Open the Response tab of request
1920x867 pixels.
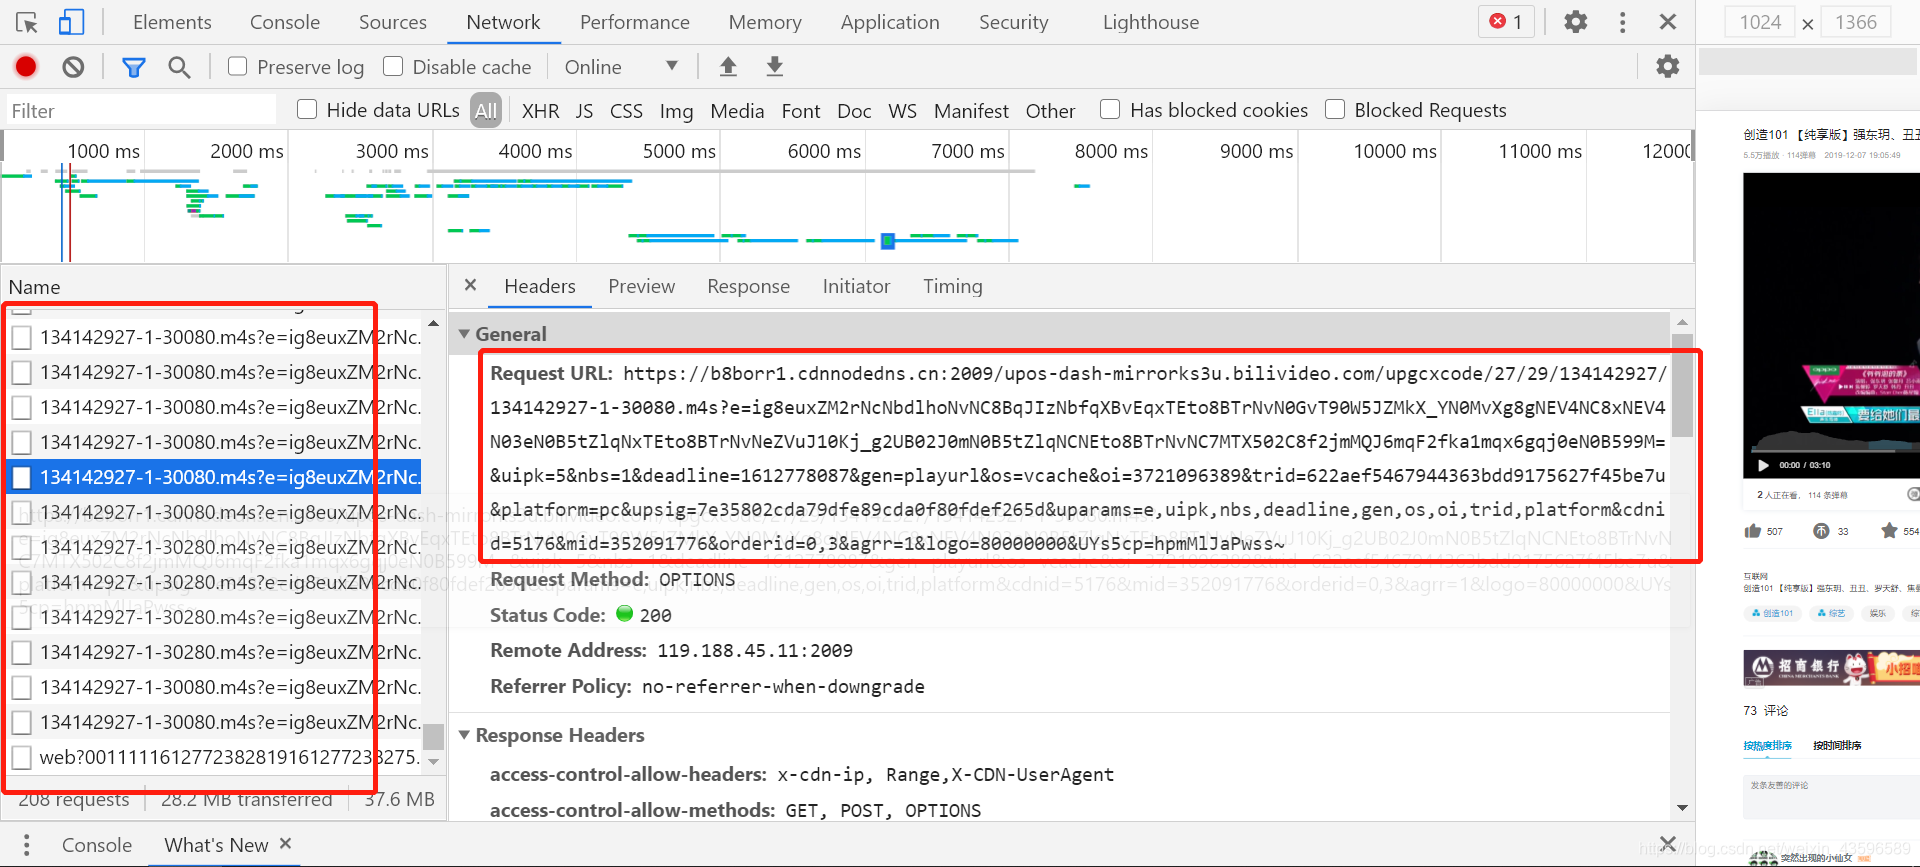pos(748,286)
